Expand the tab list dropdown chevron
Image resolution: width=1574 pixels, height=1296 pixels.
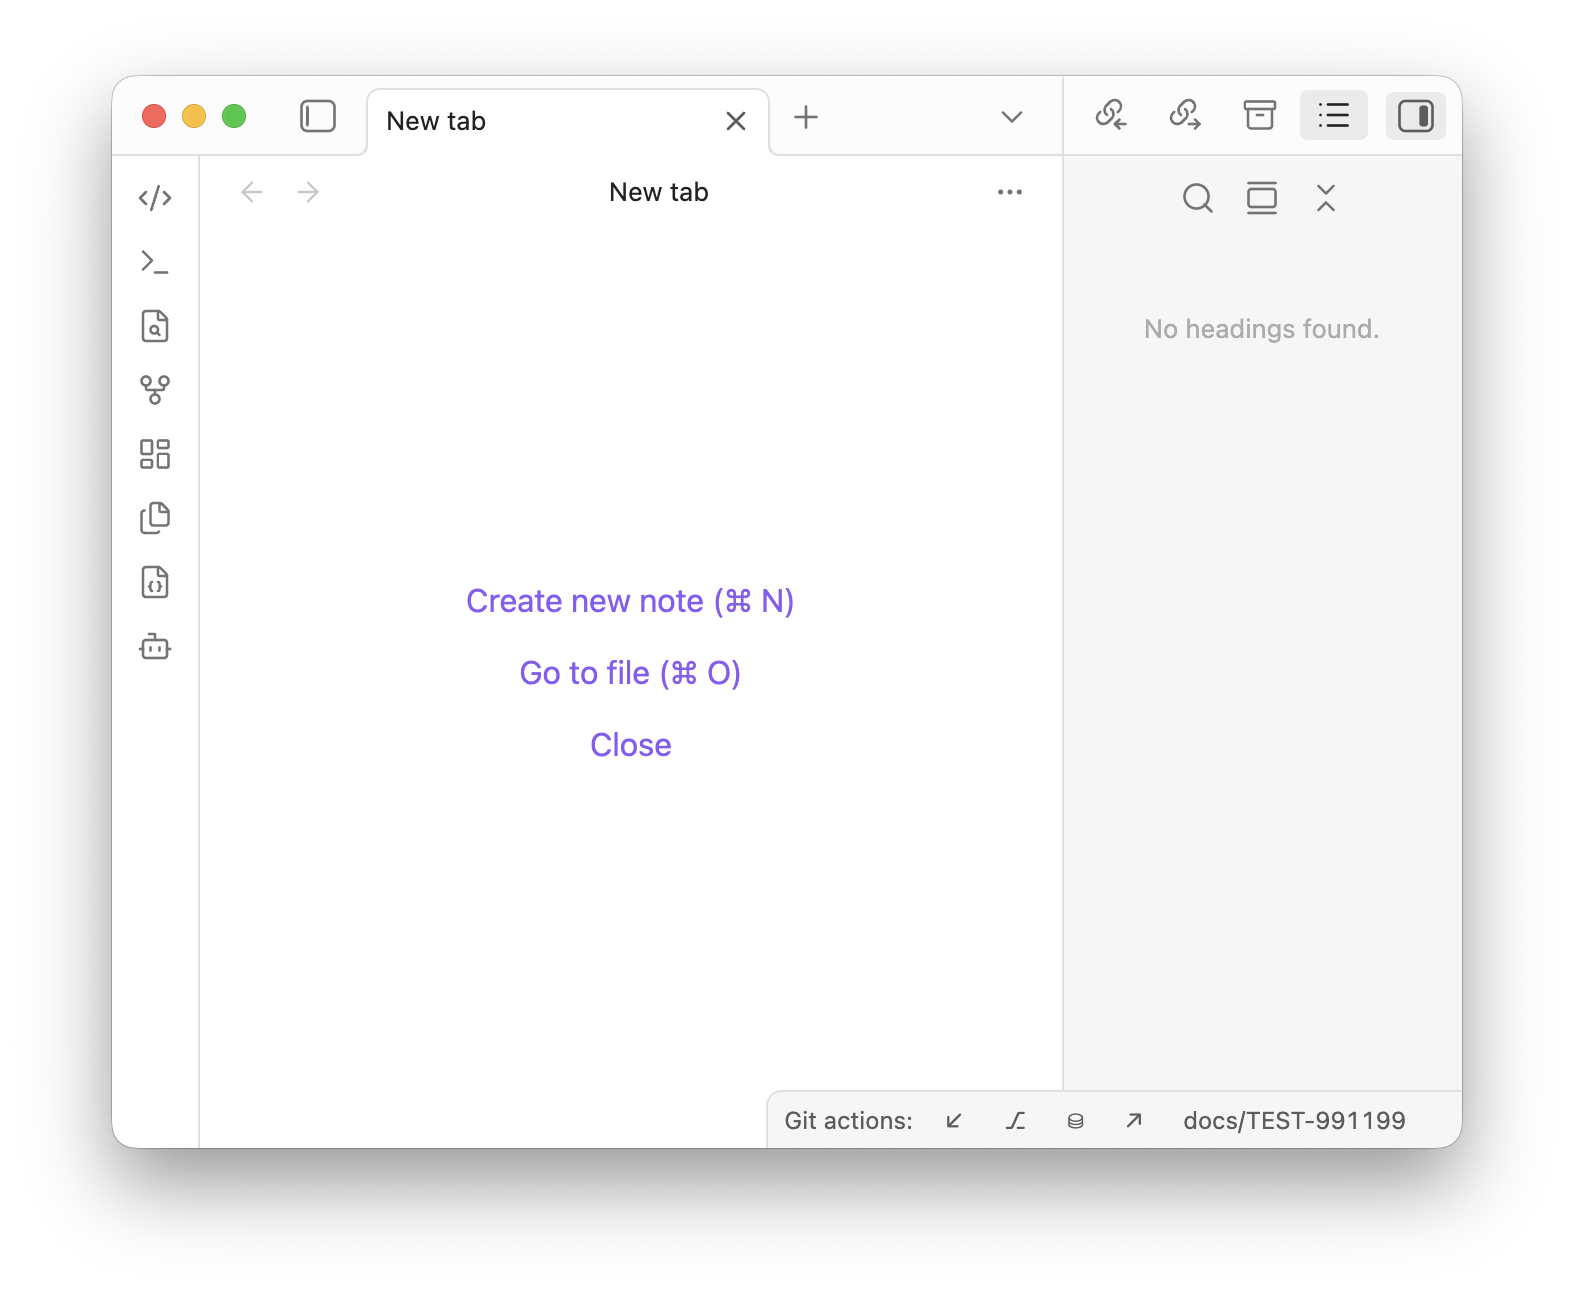pyautogui.click(x=1012, y=117)
